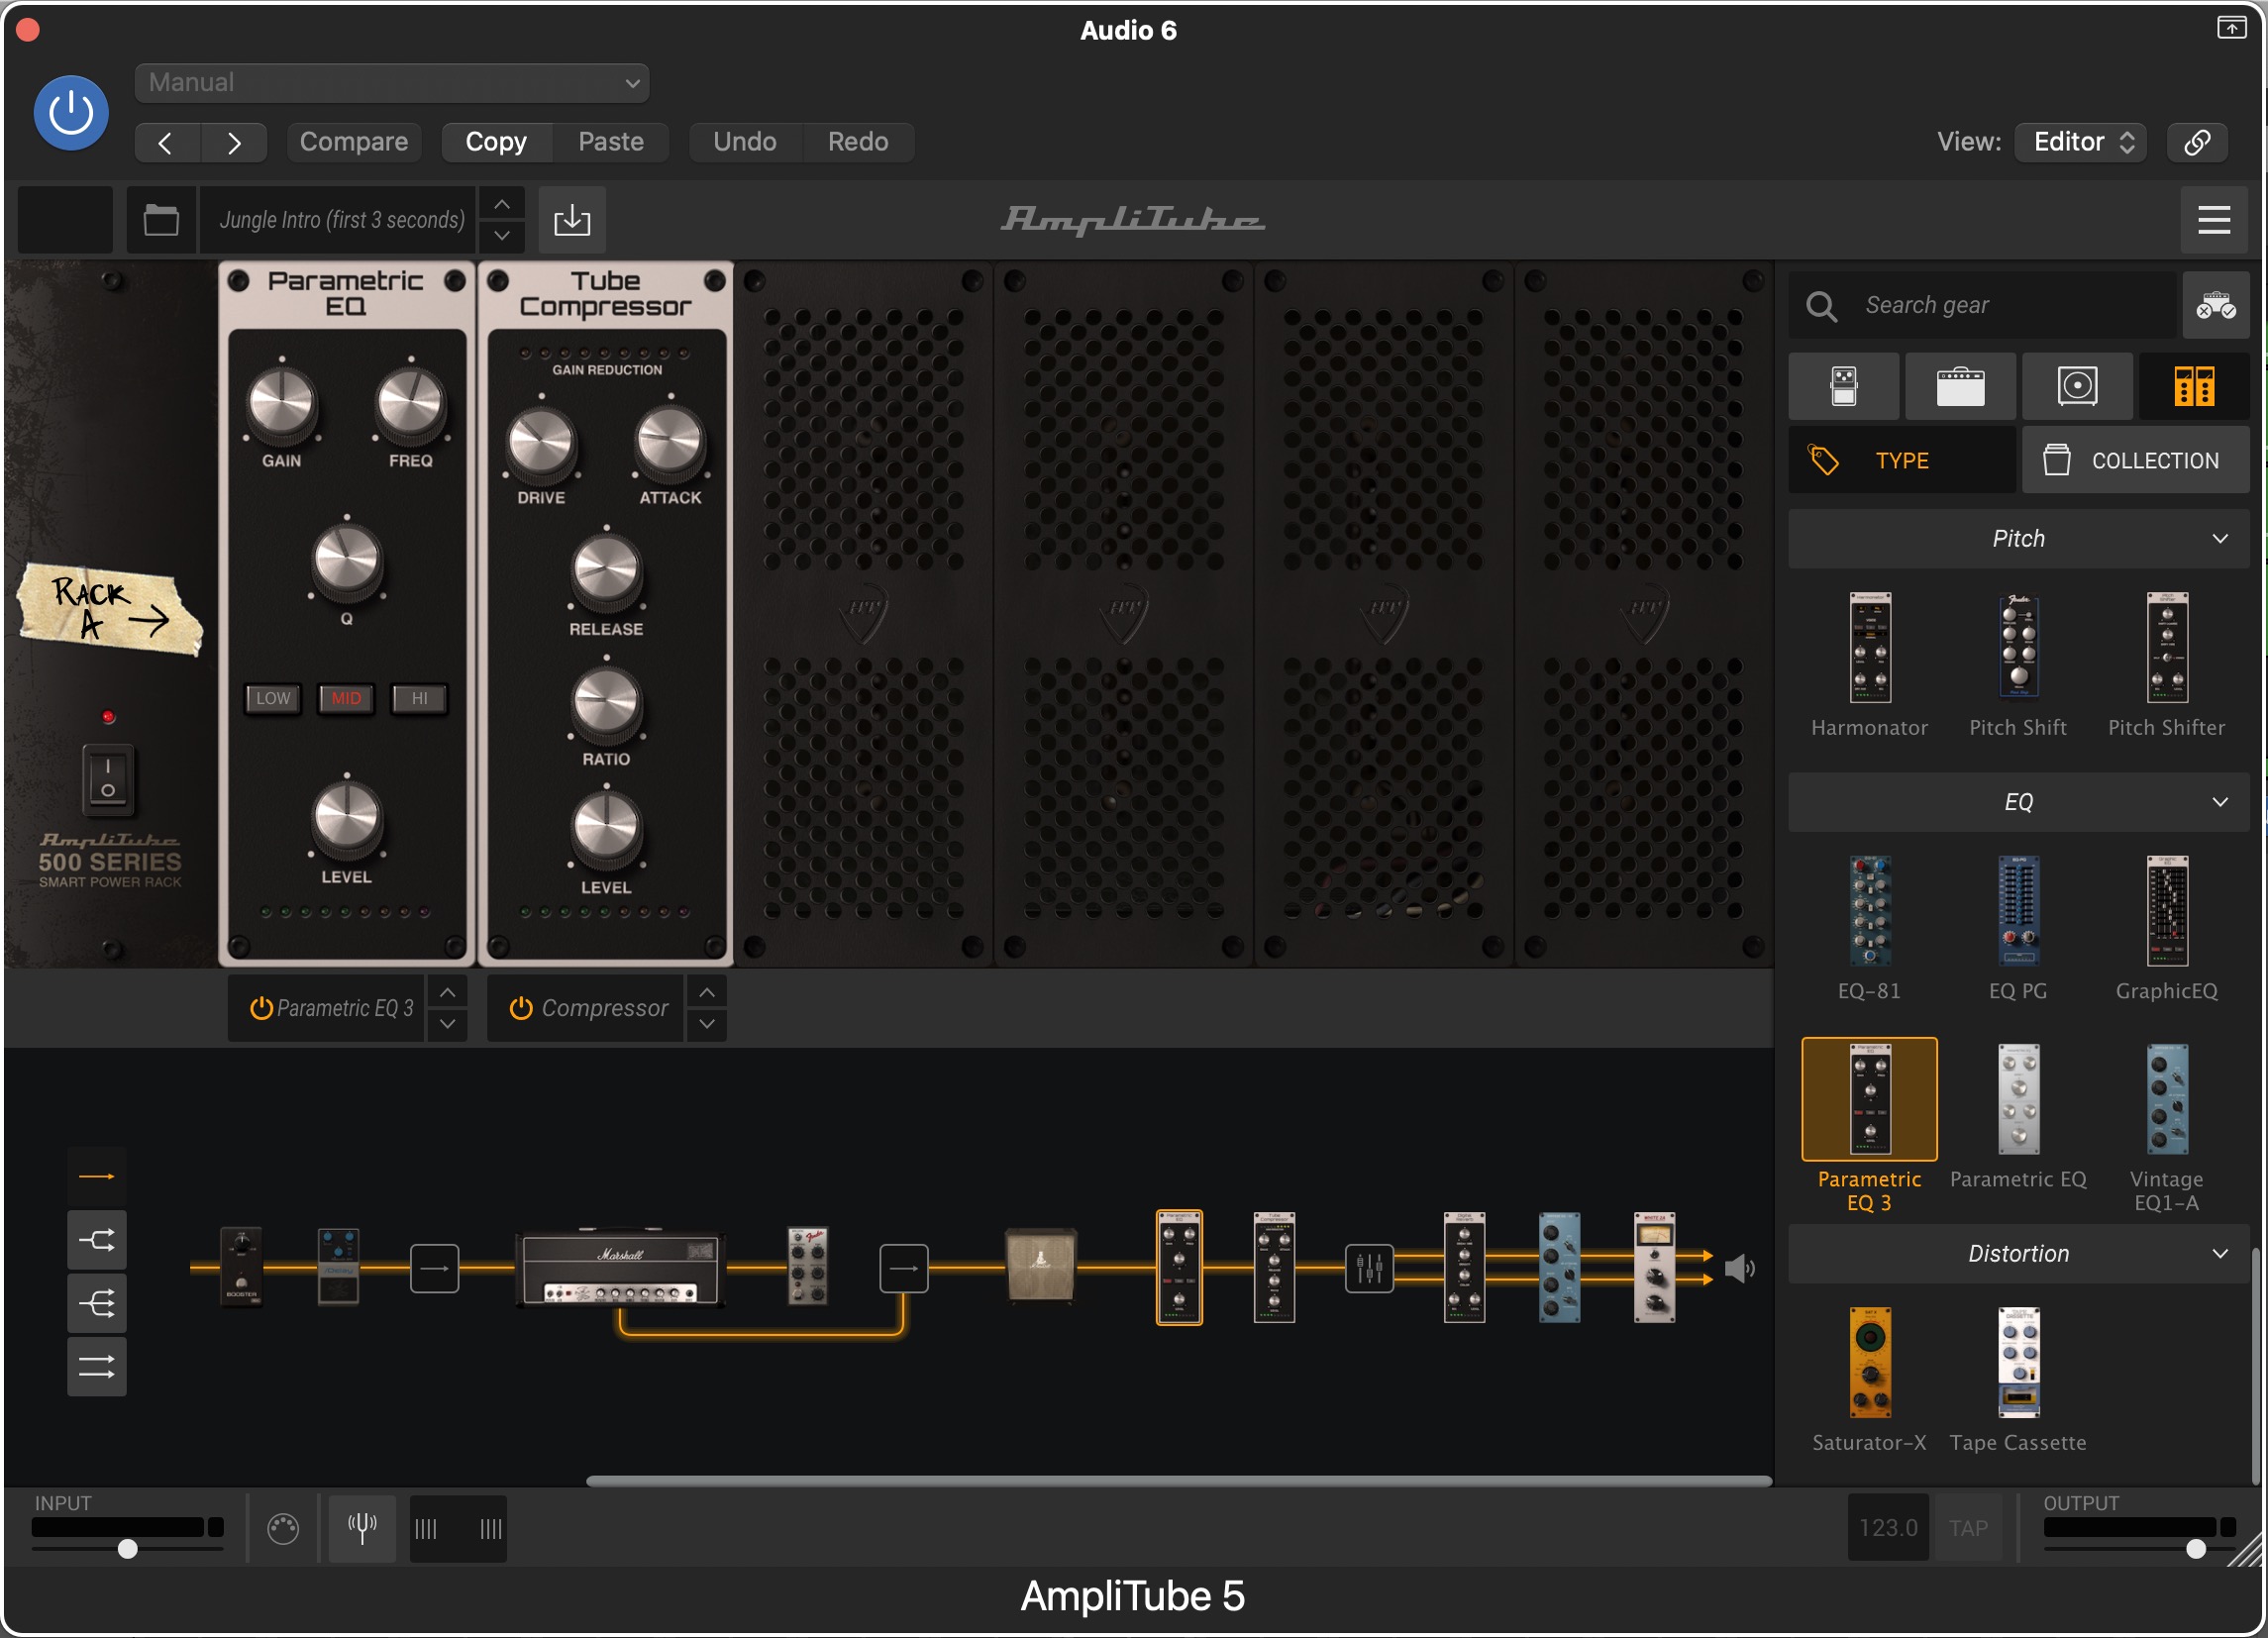2268x1638 pixels.
Task: Click the 123.0 tempo value field
Action: tap(1888, 1528)
